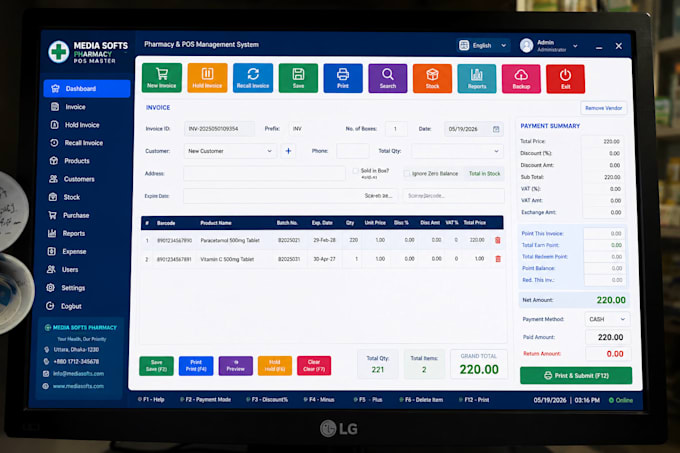Click the Phone input field

(x=353, y=151)
